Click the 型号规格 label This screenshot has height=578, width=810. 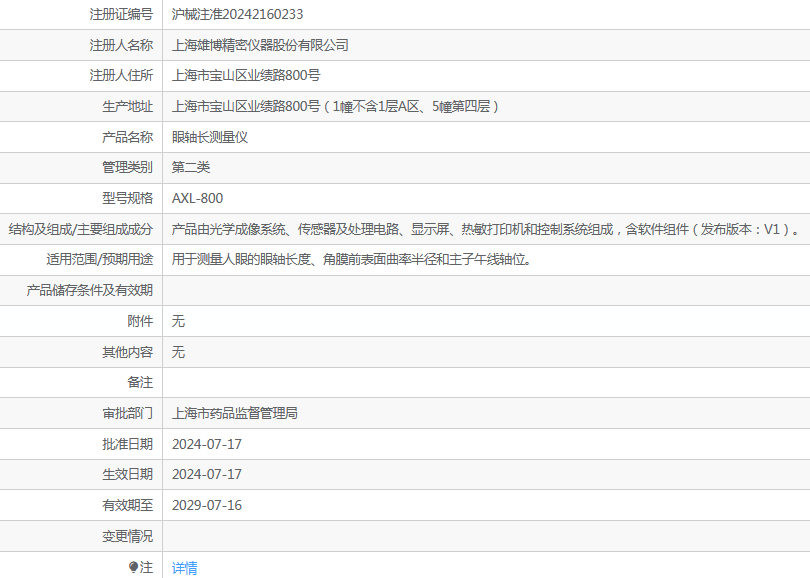(x=128, y=198)
